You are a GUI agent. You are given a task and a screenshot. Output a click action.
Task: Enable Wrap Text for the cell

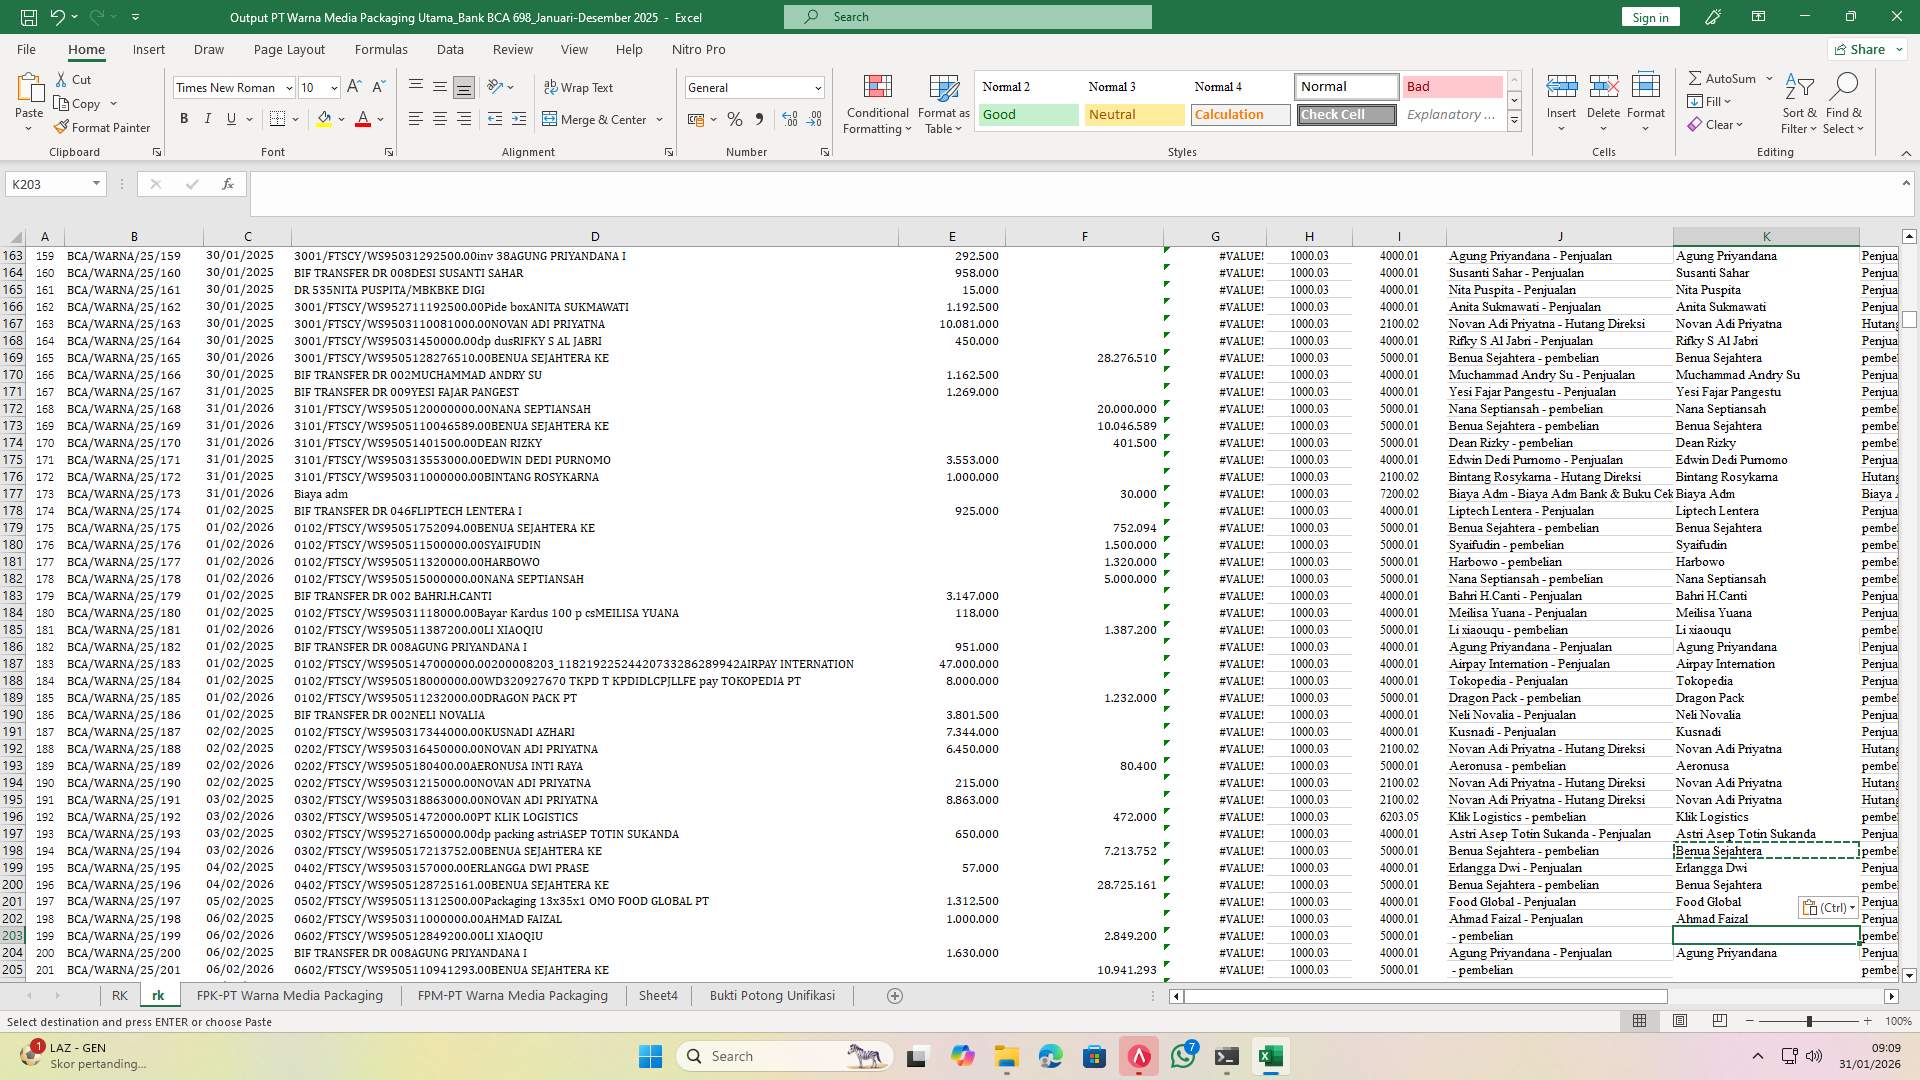coord(578,87)
